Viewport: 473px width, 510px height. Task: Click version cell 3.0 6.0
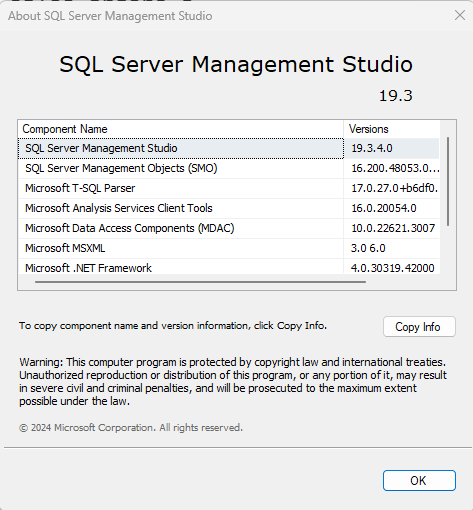[392, 248]
